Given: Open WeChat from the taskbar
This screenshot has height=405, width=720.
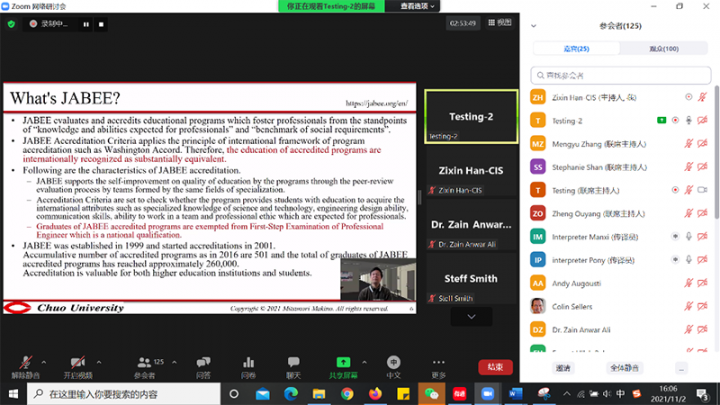Looking at the screenshot, I should [x=431, y=394].
